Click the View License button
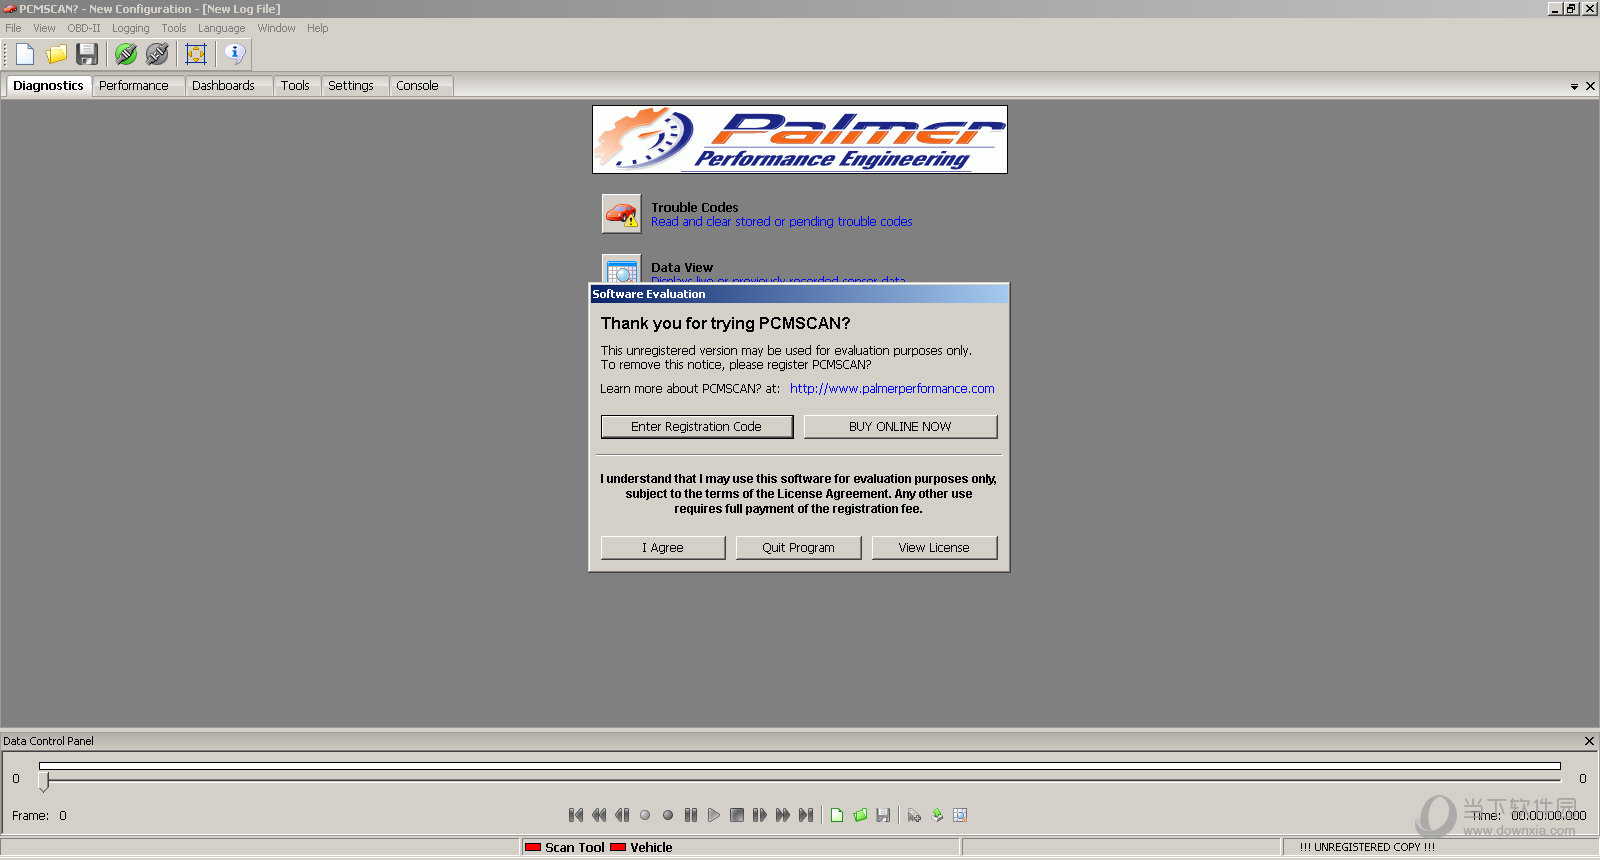 pos(934,548)
